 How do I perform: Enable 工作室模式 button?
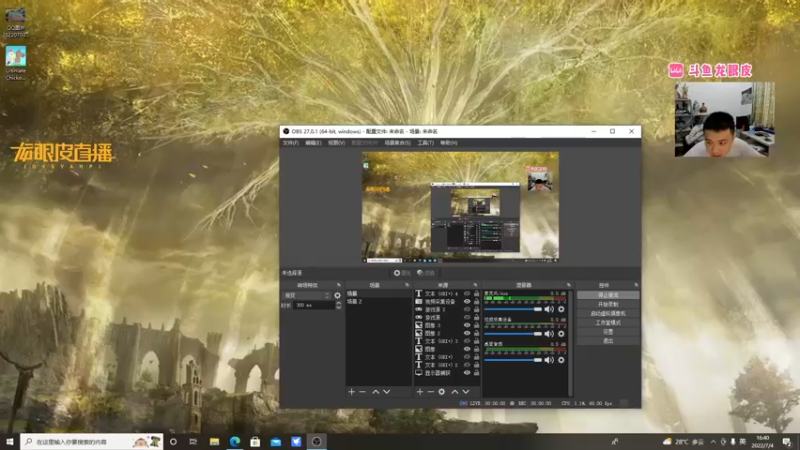point(608,322)
